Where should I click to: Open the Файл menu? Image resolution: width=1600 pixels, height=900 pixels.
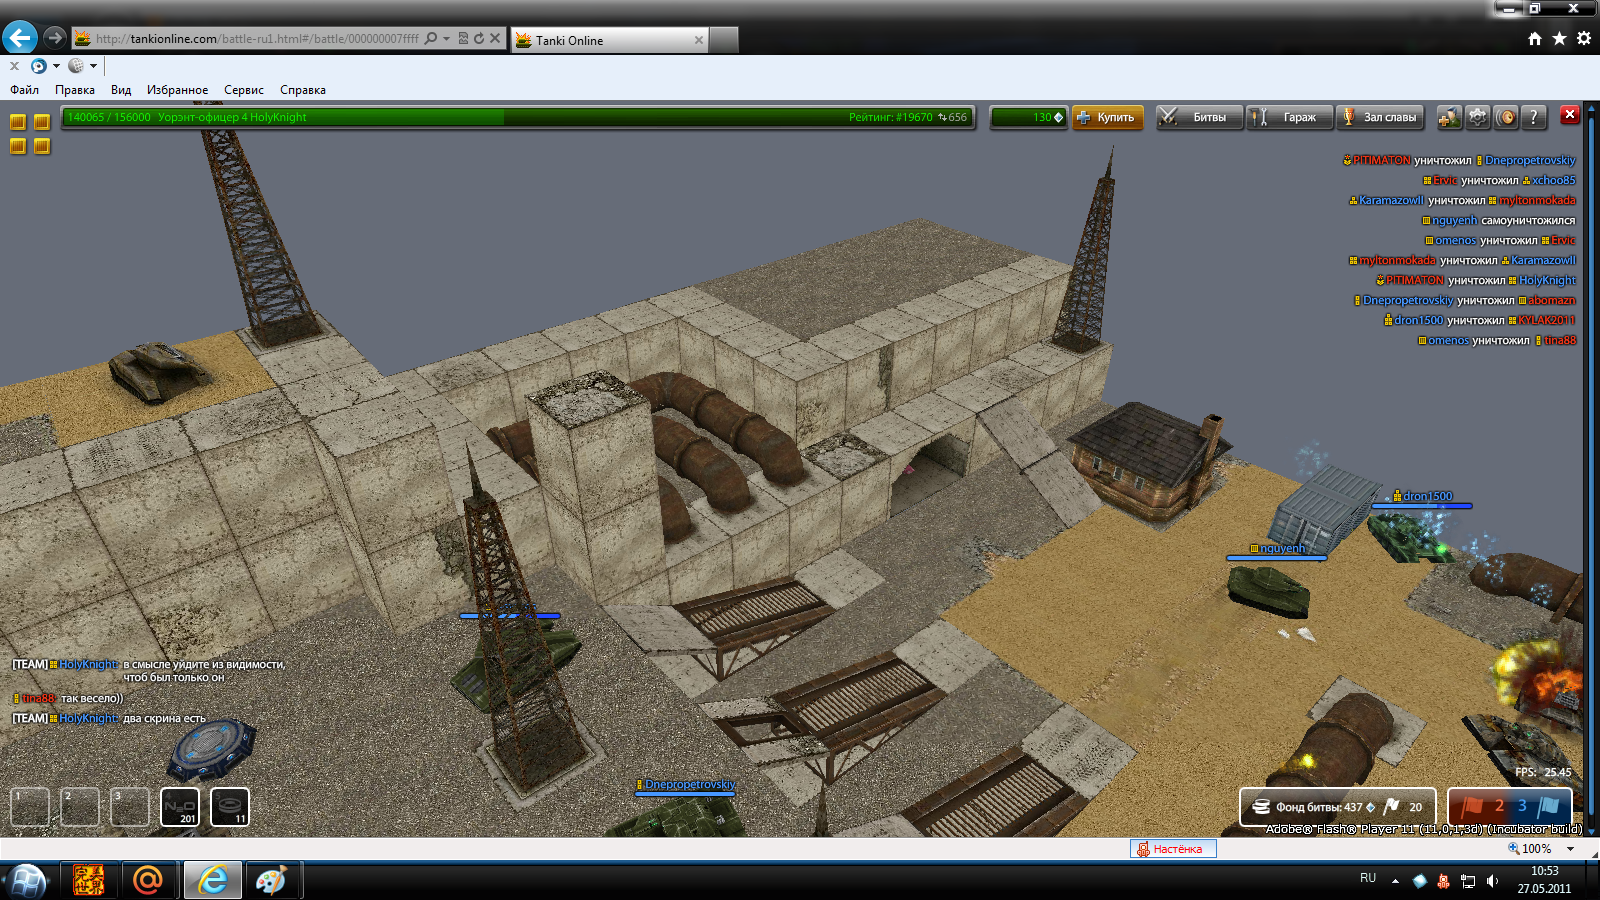click(25, 90)
